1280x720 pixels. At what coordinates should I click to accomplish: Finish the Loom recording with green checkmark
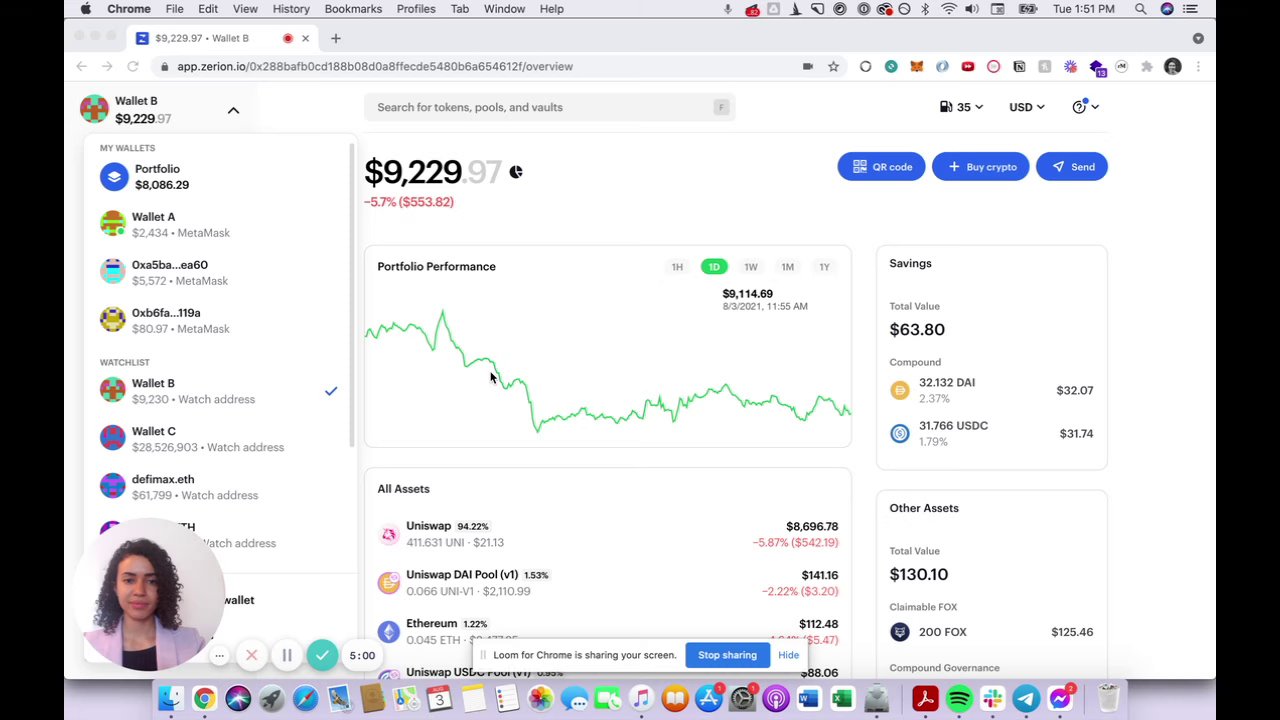pyautogui.click(x=322, y=656)
